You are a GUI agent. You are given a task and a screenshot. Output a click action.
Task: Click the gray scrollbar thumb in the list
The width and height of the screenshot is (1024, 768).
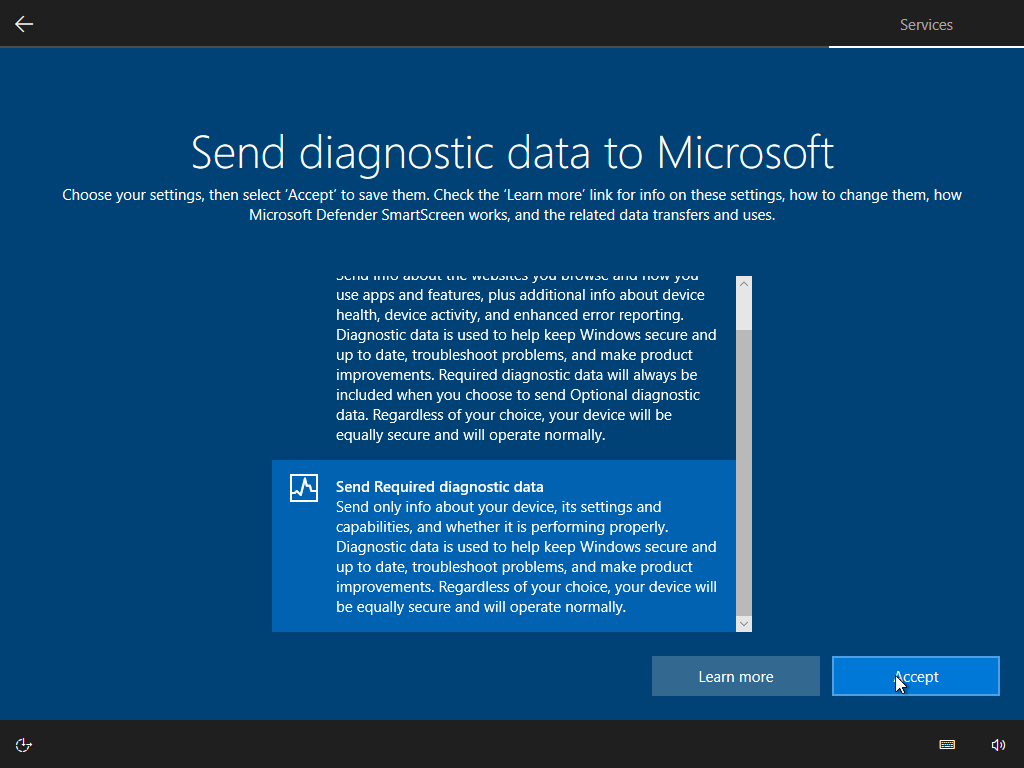coord(743,470)
